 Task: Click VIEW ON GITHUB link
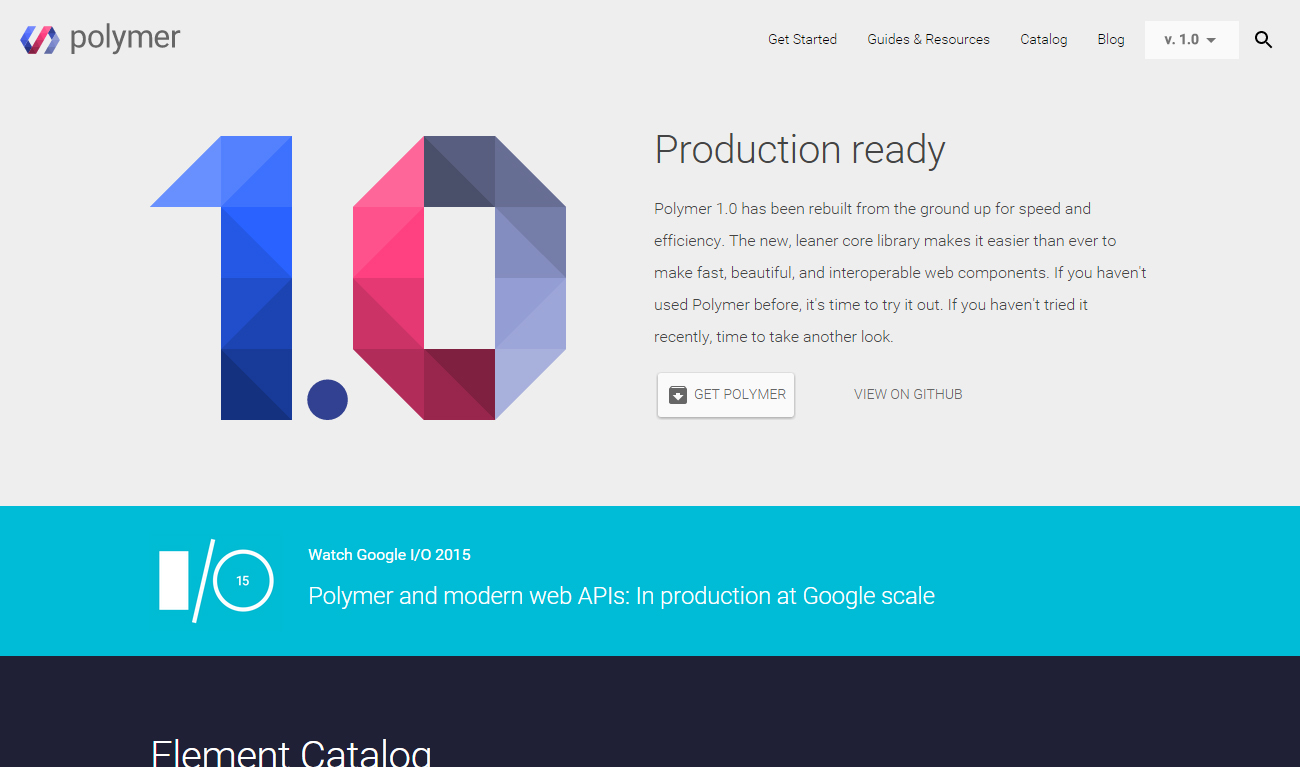click(908, 394)
